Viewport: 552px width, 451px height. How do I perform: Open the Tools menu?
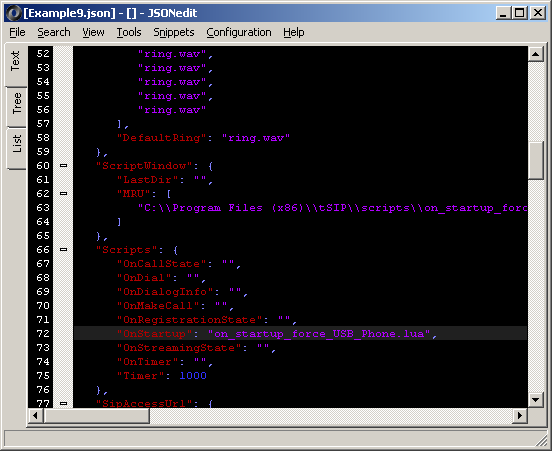click(x=129, y=32)
